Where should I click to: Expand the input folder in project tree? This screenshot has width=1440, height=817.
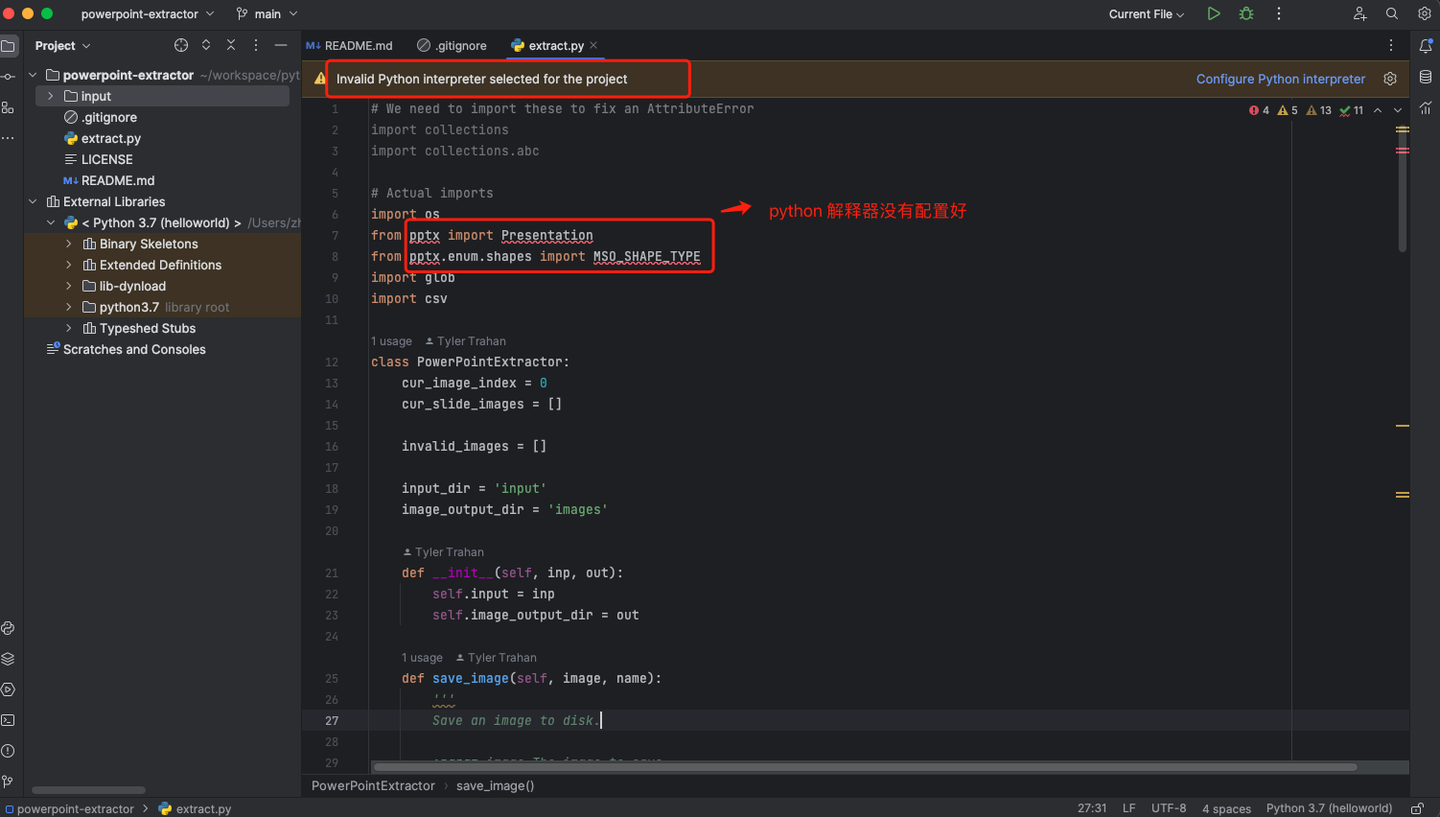coord(49,96)
